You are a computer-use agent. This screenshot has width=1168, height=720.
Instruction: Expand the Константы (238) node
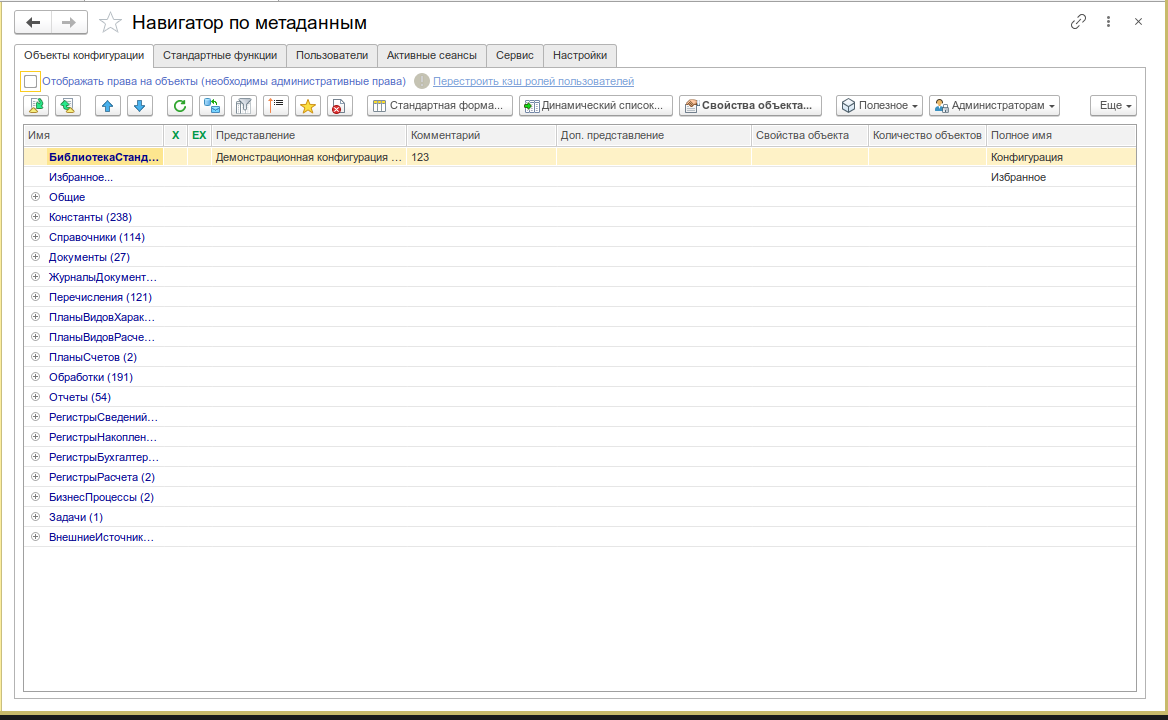[x=35, y=217]
